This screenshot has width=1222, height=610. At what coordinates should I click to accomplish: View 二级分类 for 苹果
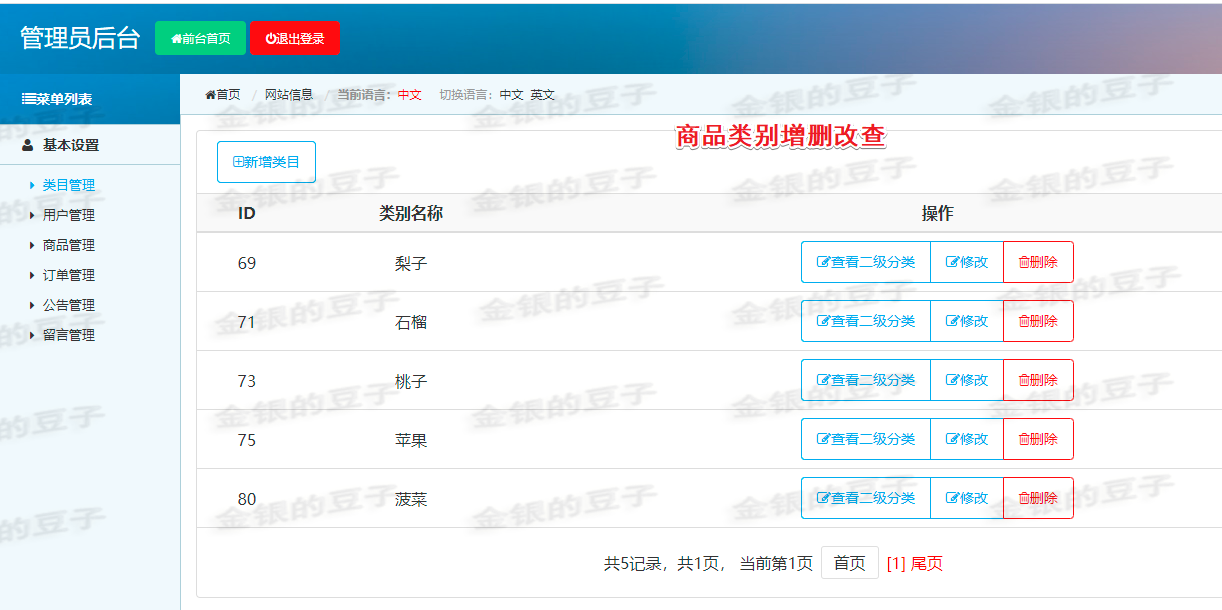[x=866, y=439]
